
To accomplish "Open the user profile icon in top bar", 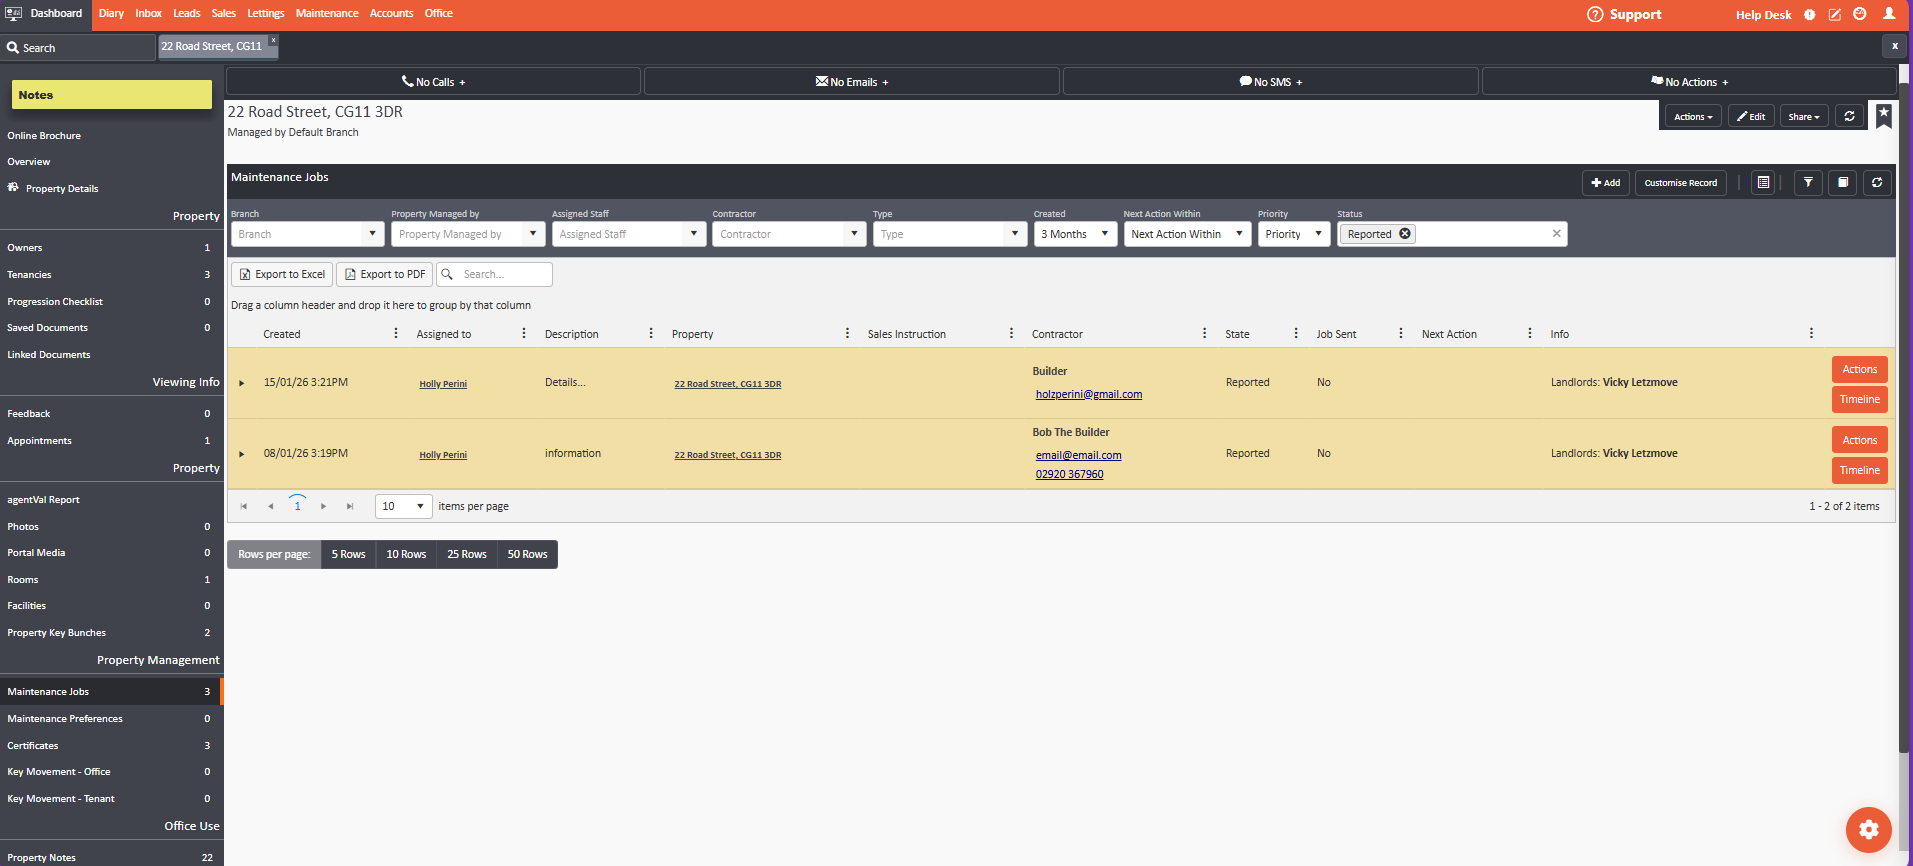I will 1889,14.
